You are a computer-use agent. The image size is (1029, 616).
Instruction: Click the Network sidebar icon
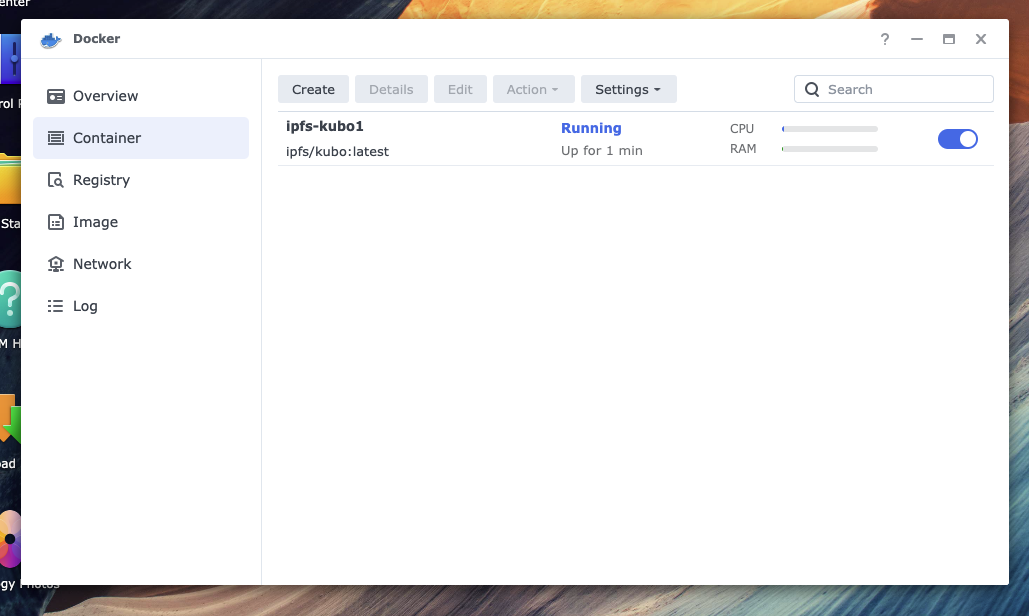point(56,264)
